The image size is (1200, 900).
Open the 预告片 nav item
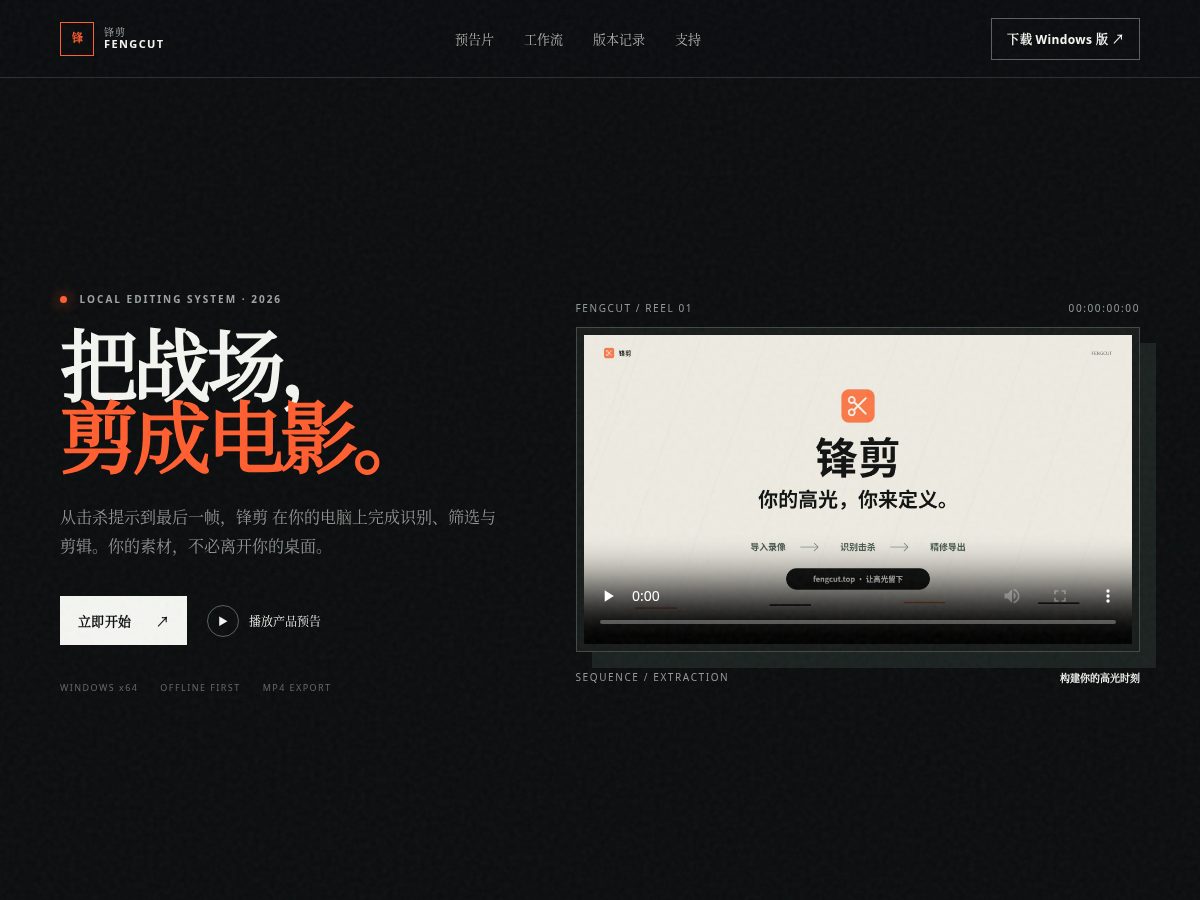(474, 40)
